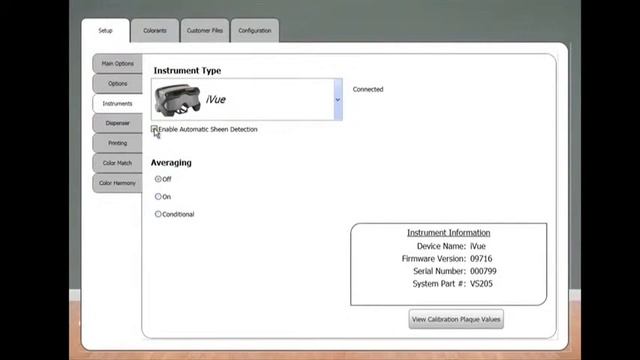Open the Customer Files tab
Screen dimensions: 640x360
(204, 31)
